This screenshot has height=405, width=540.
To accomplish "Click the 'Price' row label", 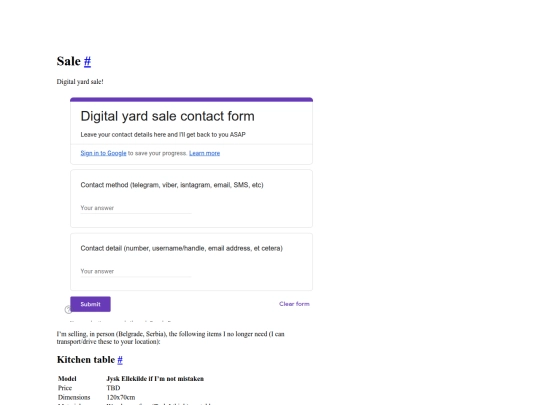I will tap(65, 388).
